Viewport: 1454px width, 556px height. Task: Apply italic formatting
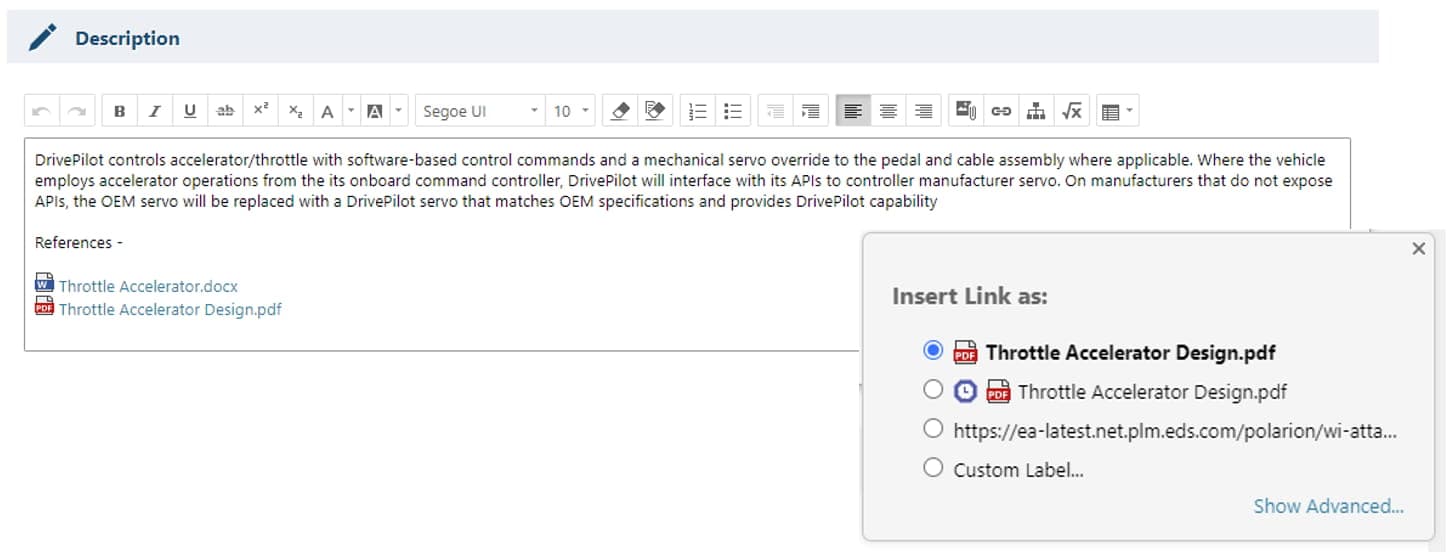(154, 112)
